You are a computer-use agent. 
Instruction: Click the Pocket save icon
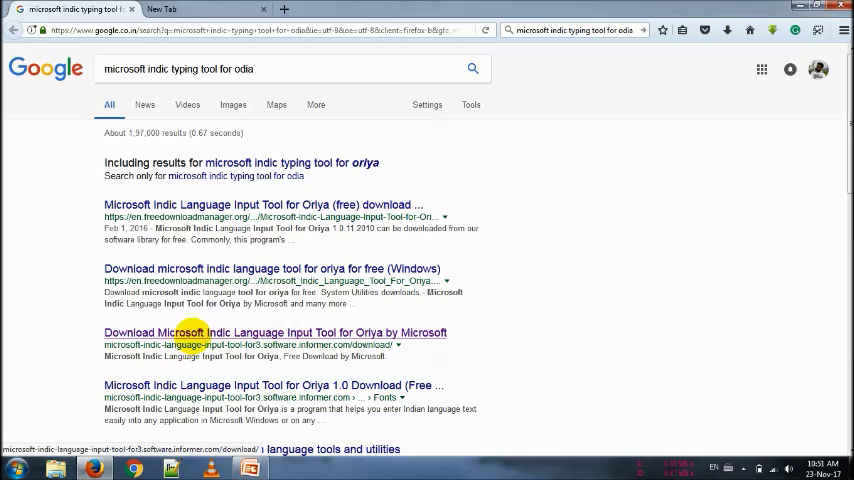[705, 31]
